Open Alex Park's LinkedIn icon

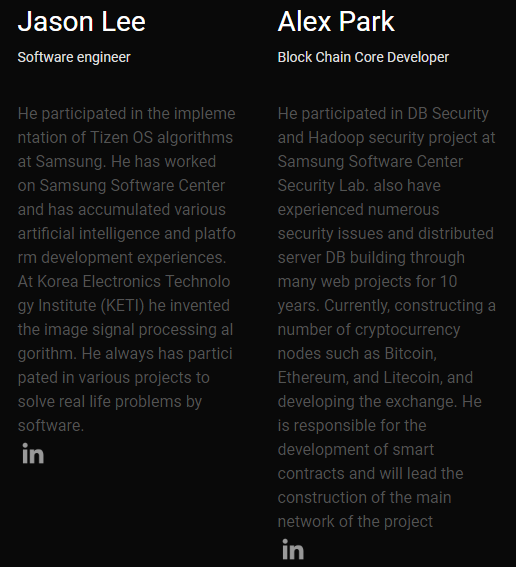293,549
